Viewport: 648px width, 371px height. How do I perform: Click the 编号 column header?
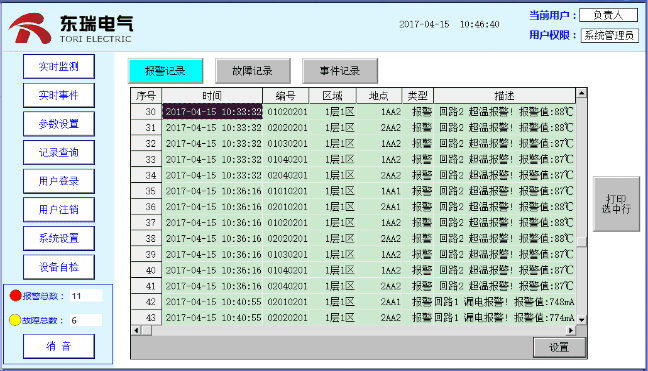[x=286, y=96]
